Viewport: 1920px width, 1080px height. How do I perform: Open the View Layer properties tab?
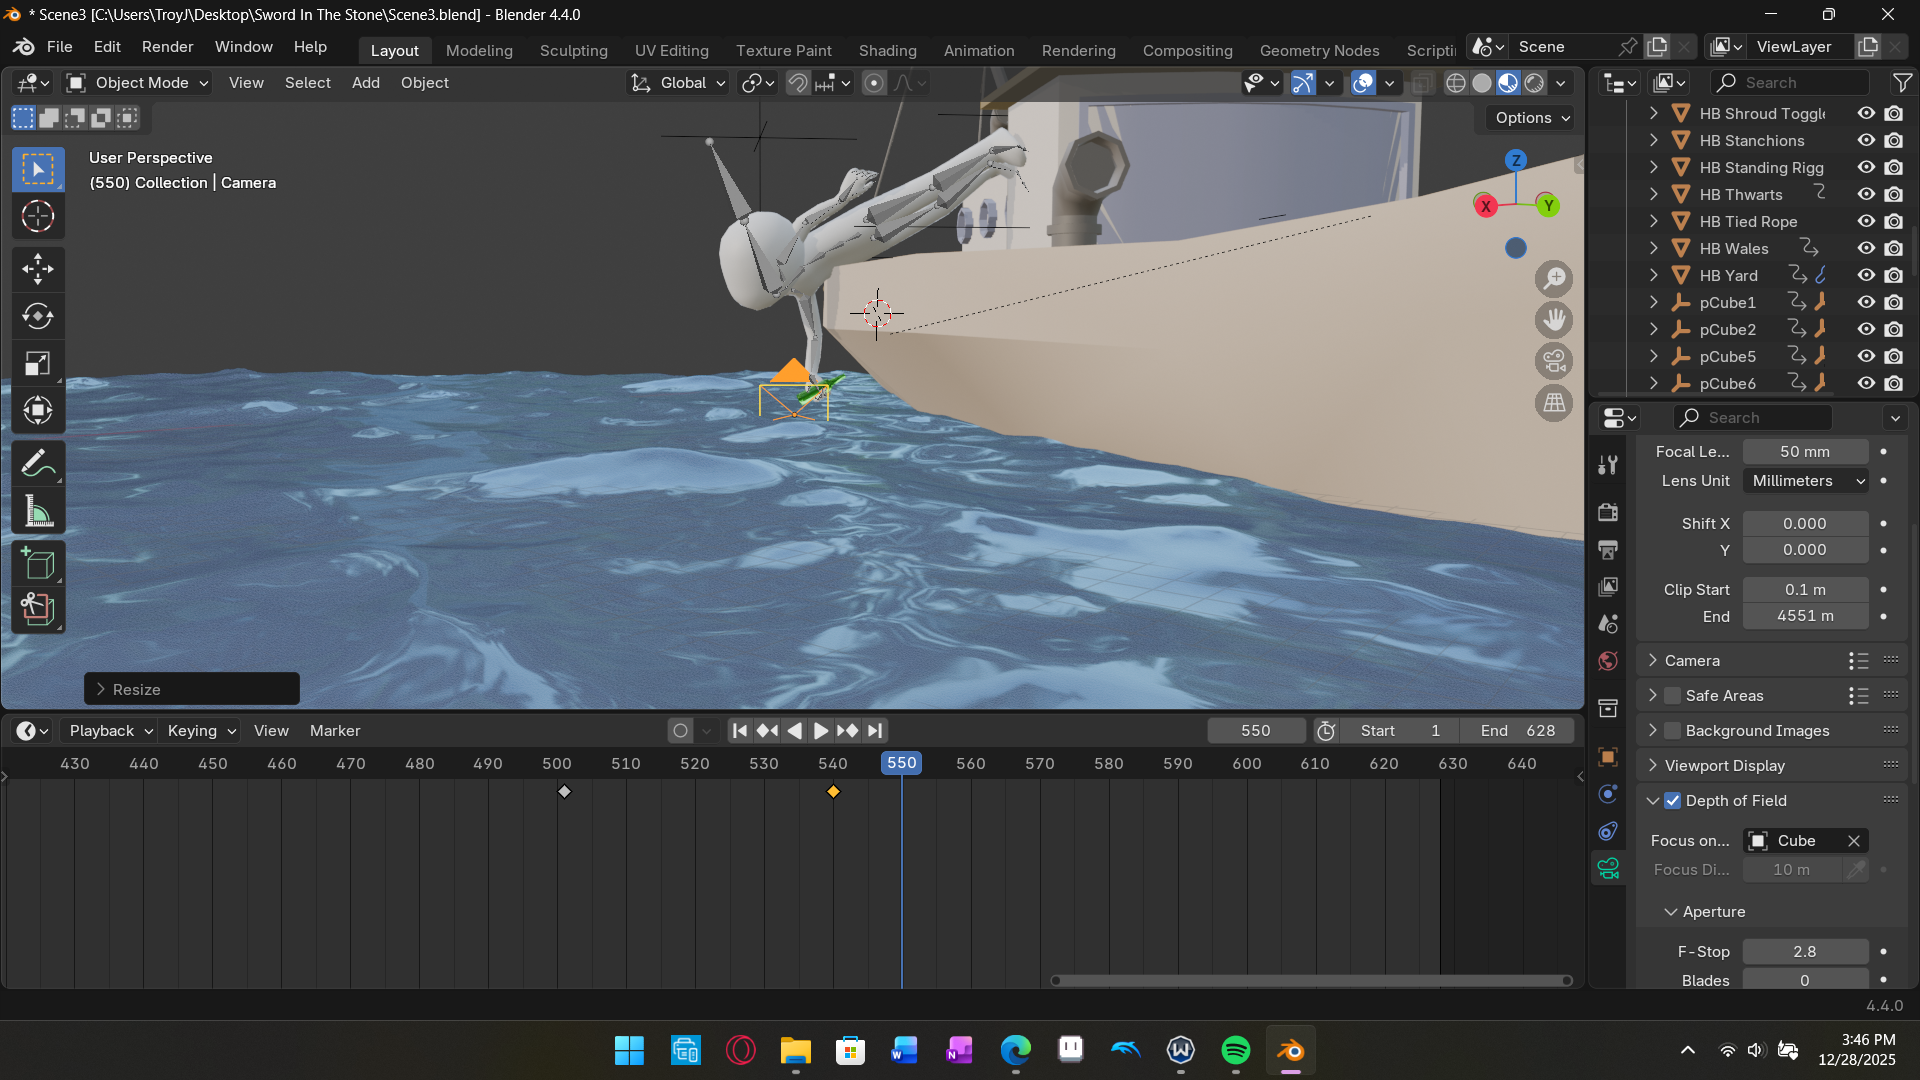[x=1608, y=586]
